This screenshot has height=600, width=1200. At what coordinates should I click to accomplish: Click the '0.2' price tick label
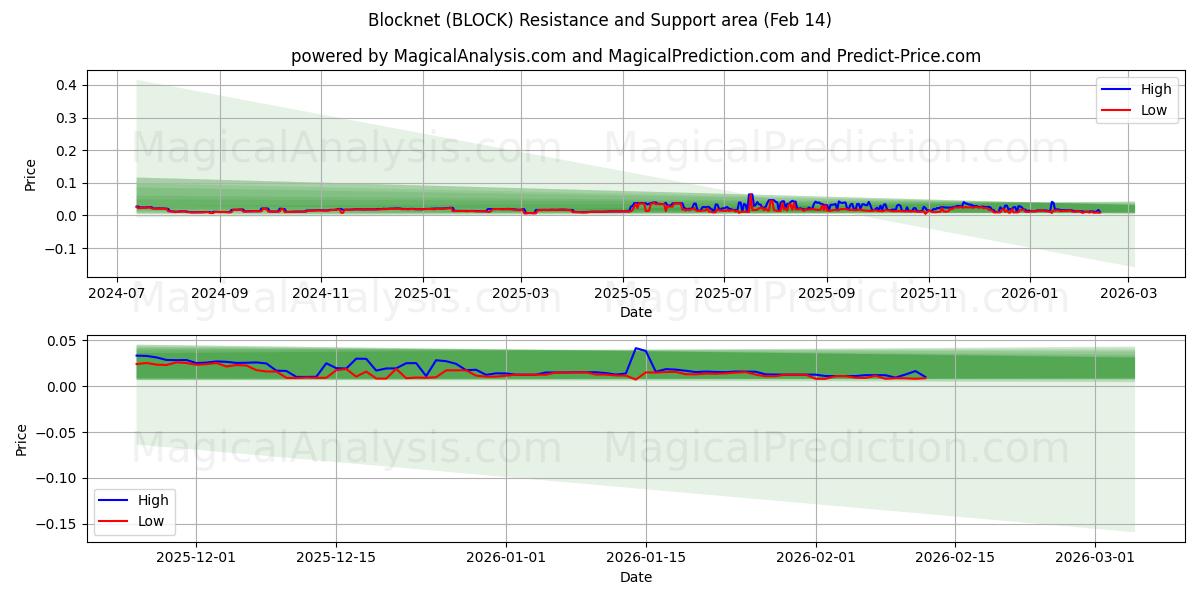[x=68, y=150]
